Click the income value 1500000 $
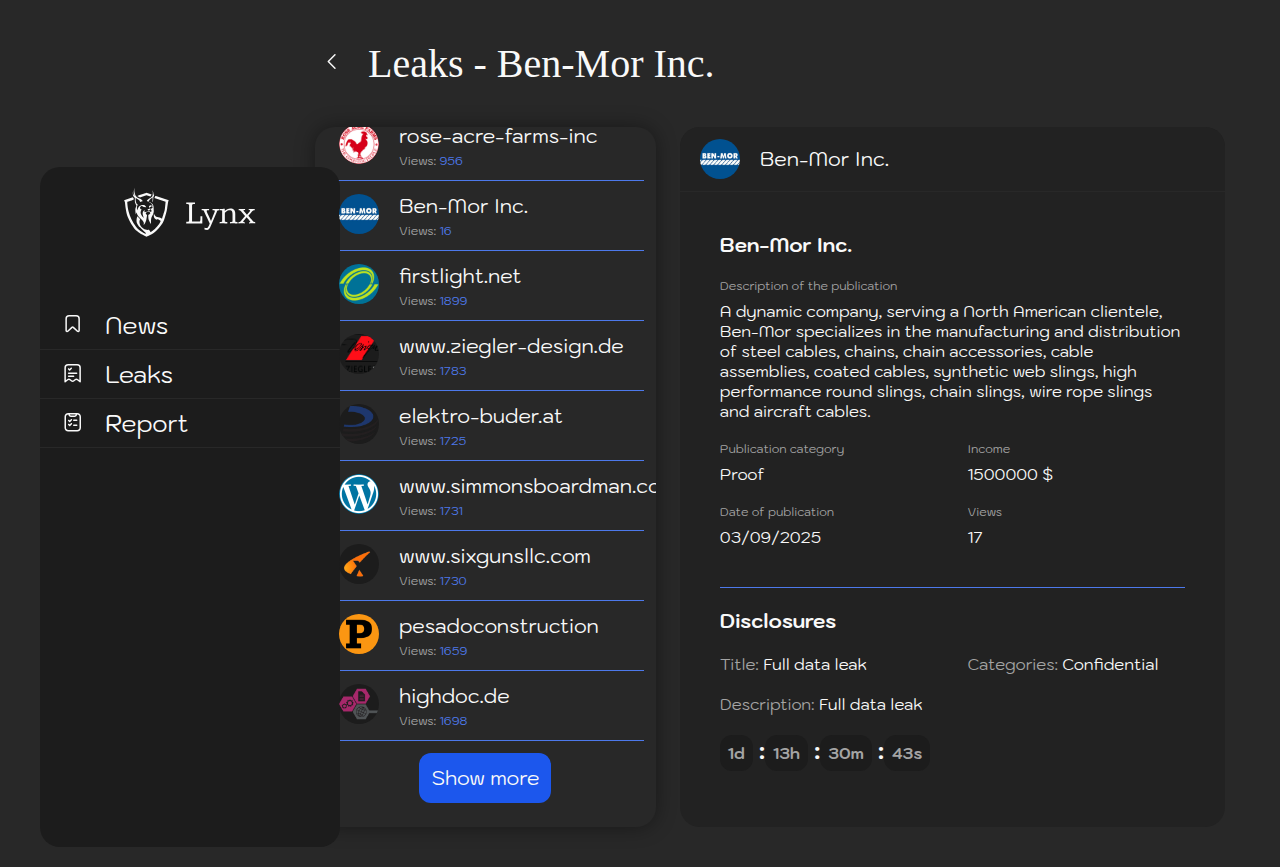 pos(1010,474)
